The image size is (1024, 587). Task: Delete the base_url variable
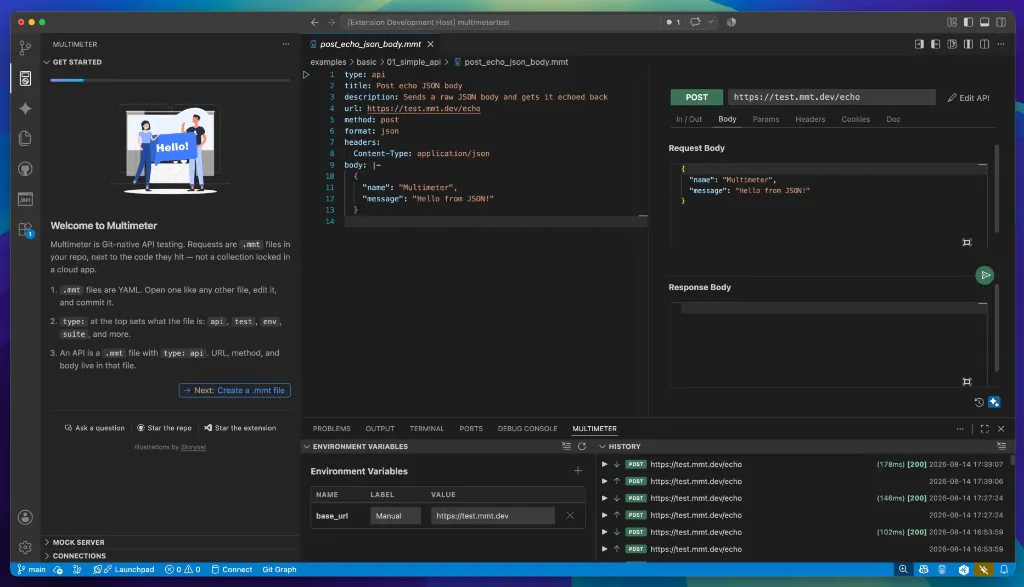click(x=570, y=516)
